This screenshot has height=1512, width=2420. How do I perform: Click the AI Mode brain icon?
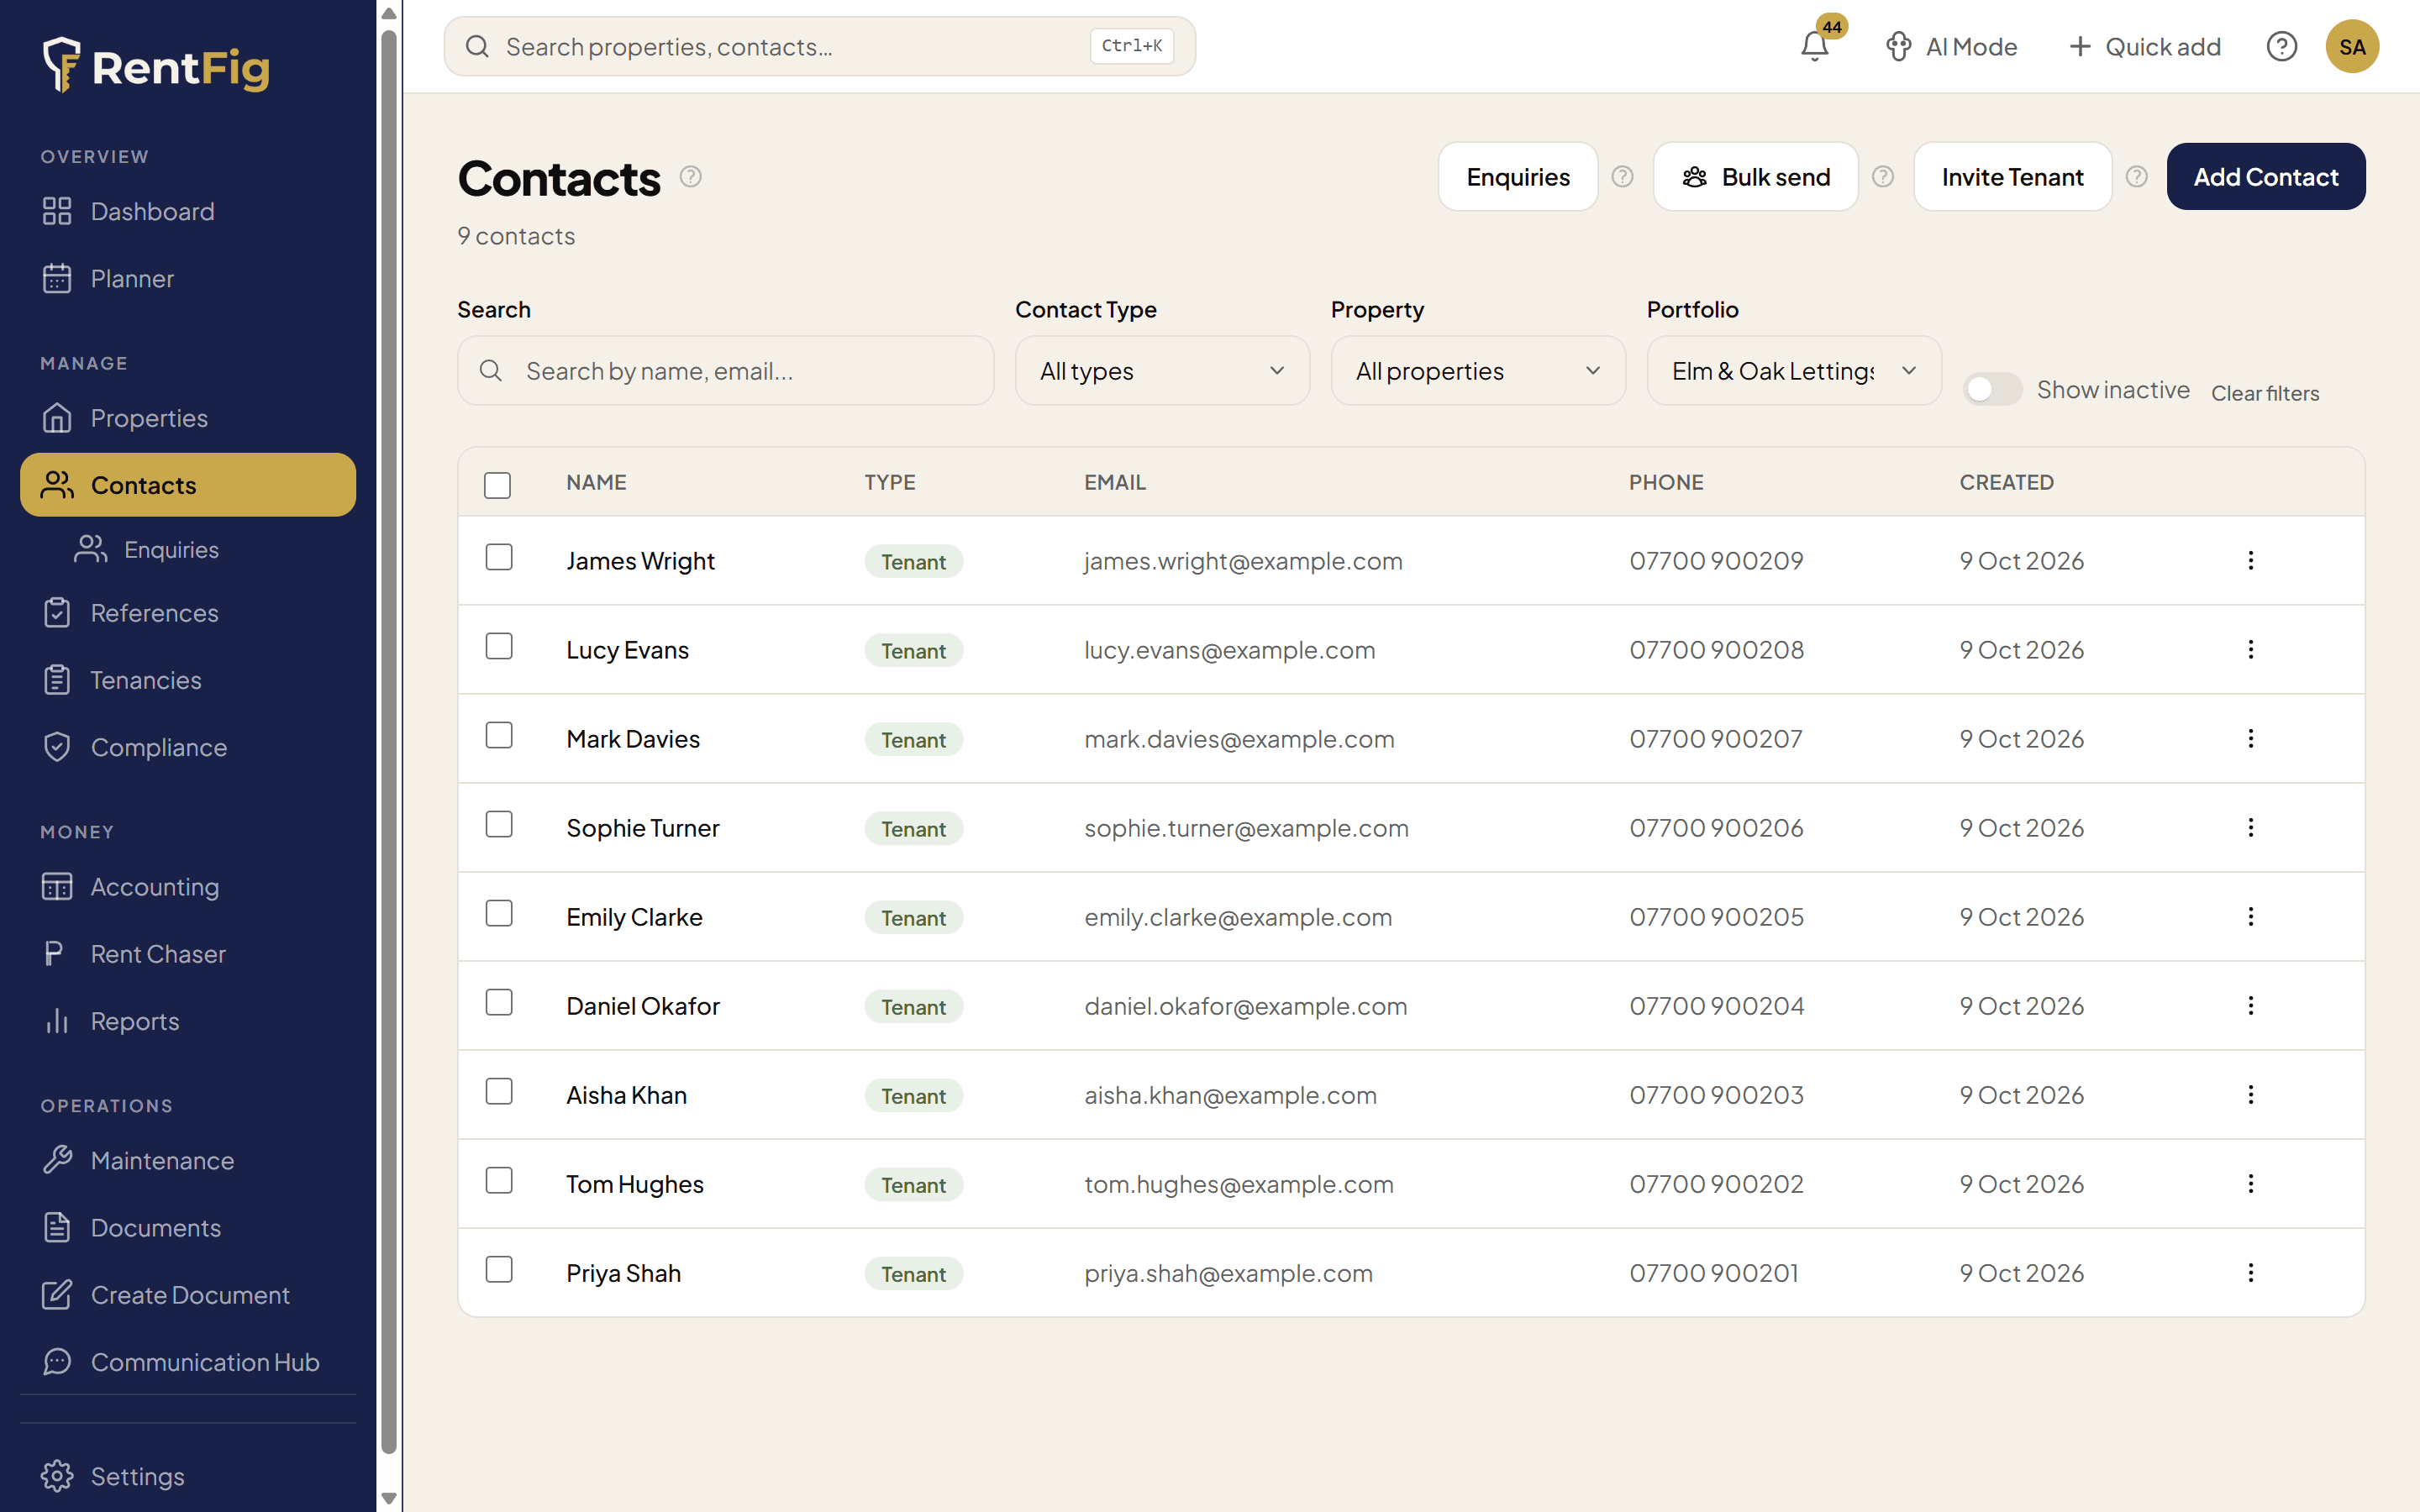(1898, 47)
